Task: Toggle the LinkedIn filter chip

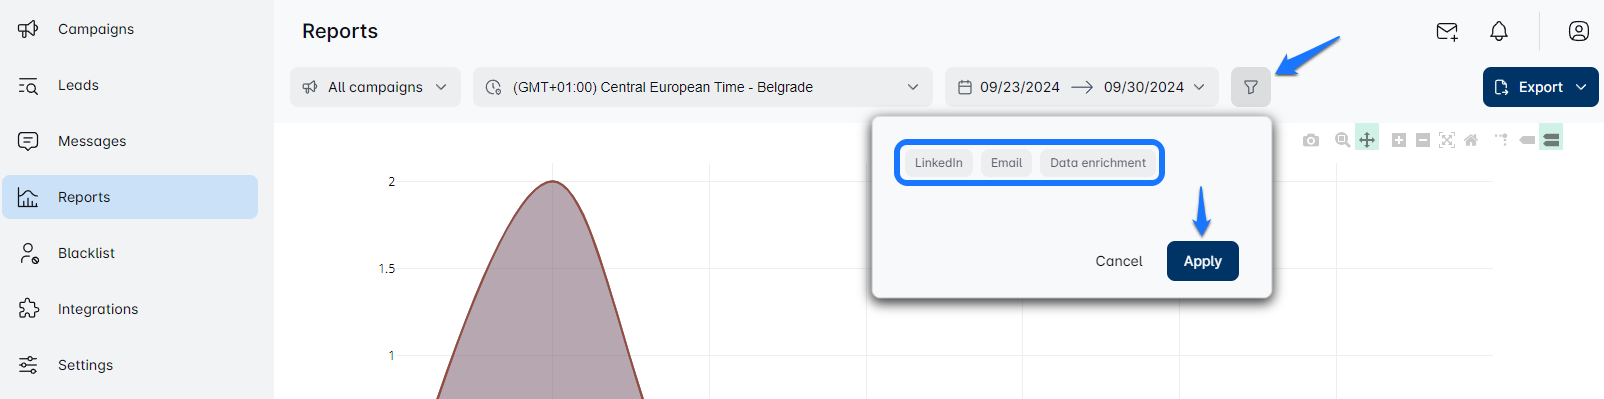Action: tap(939, 163)
